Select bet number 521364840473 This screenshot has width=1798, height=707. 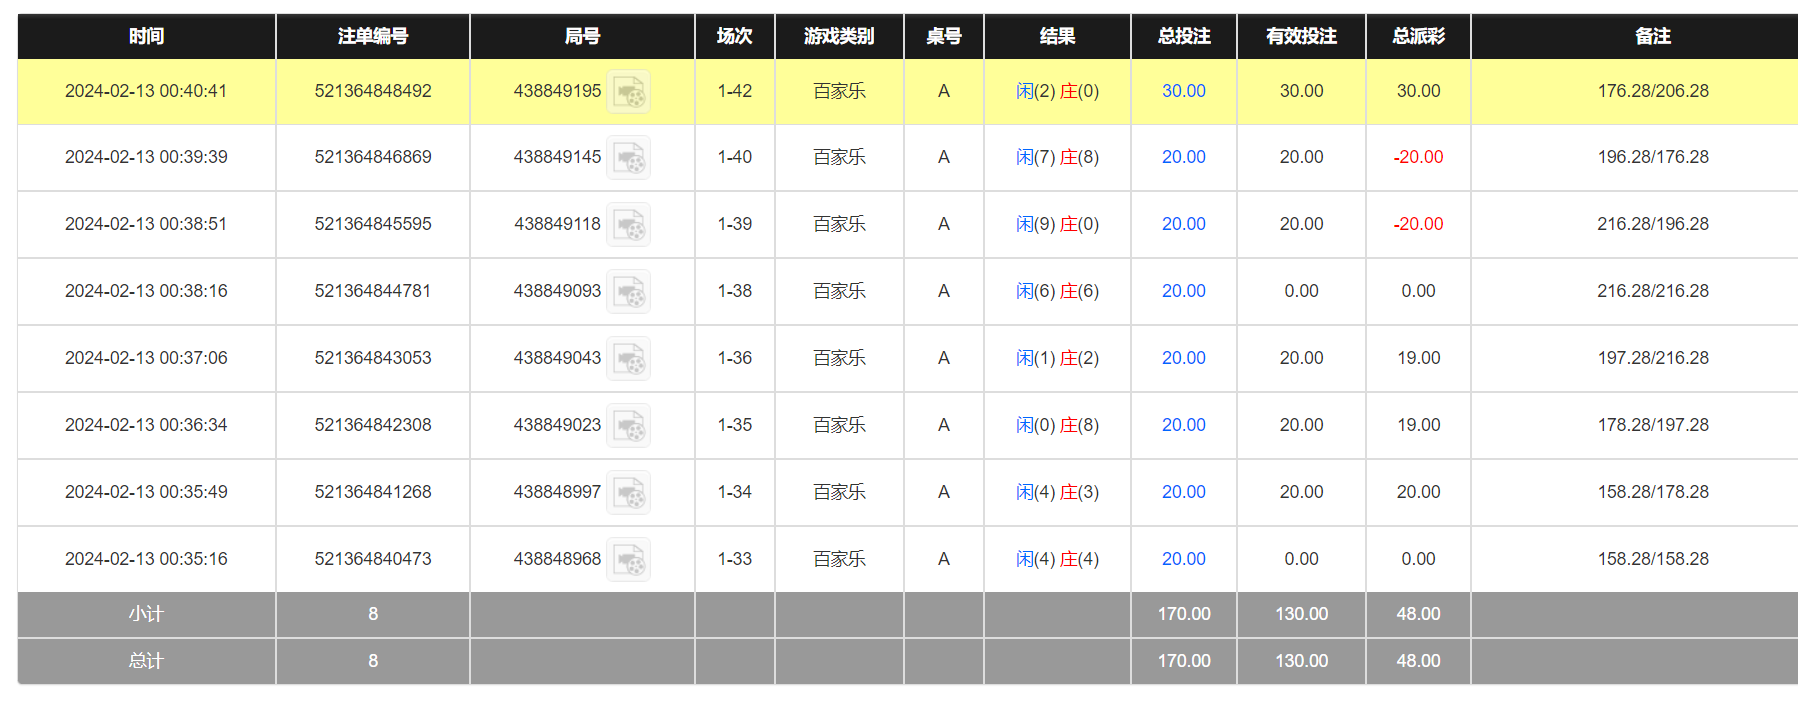373,559
